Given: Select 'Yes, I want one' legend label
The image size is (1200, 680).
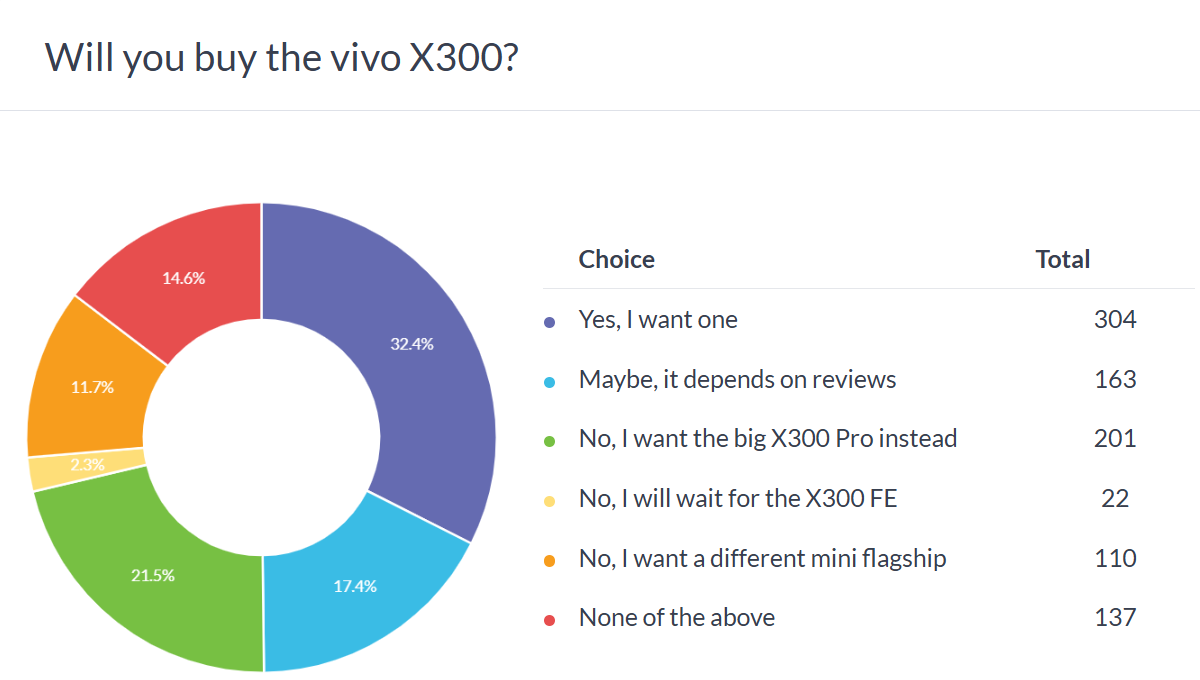Looking at the screenshot, I should (658, 320).
